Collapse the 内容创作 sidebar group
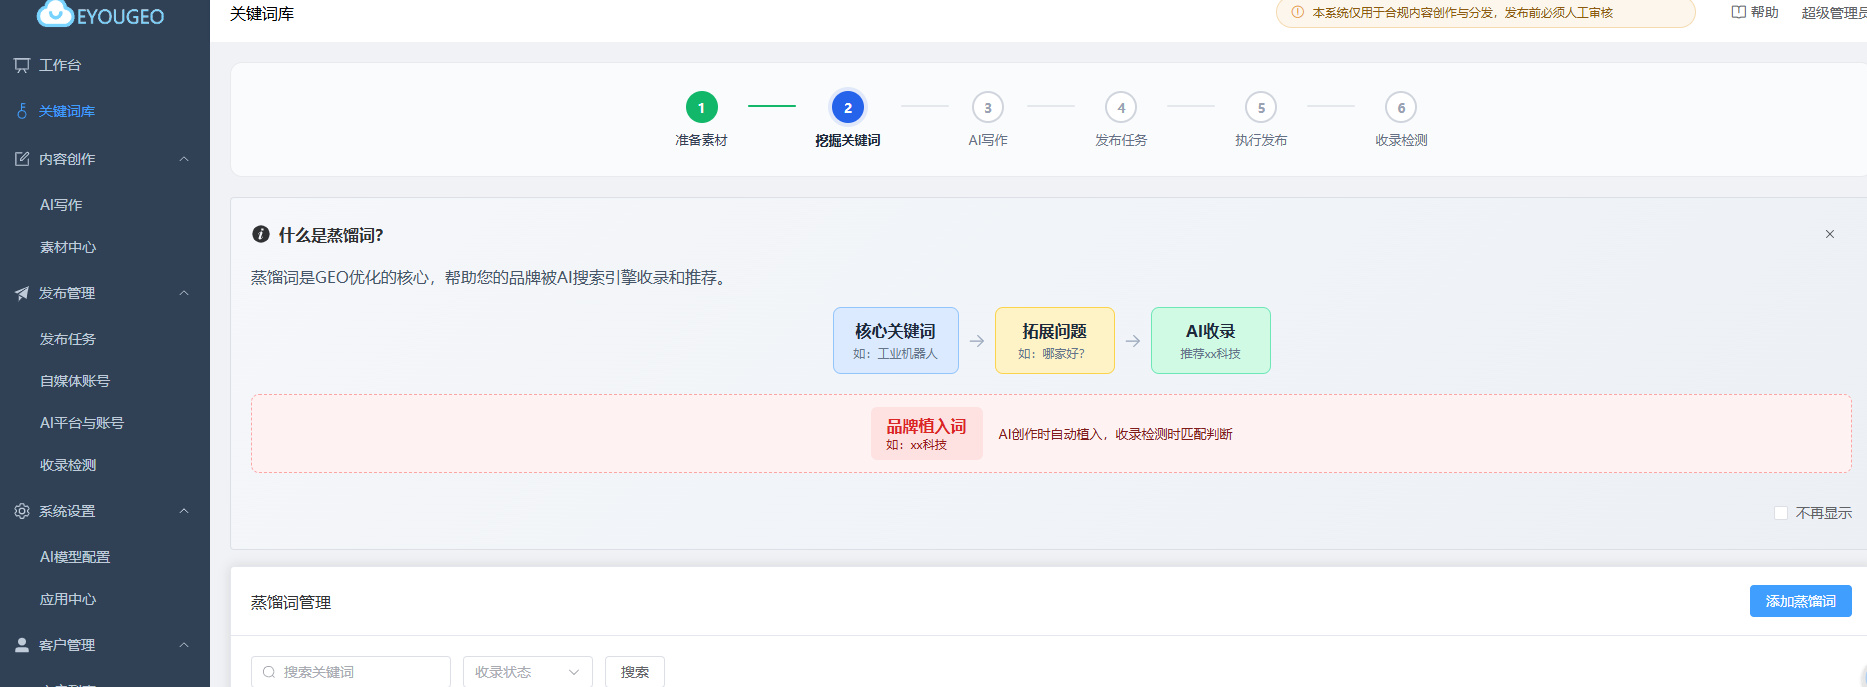Viewport: 1867px width, 687px height. (184, 159)
